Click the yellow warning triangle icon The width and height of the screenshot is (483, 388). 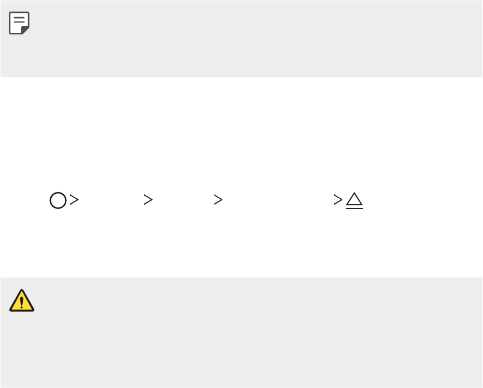[x=22, y=301]
